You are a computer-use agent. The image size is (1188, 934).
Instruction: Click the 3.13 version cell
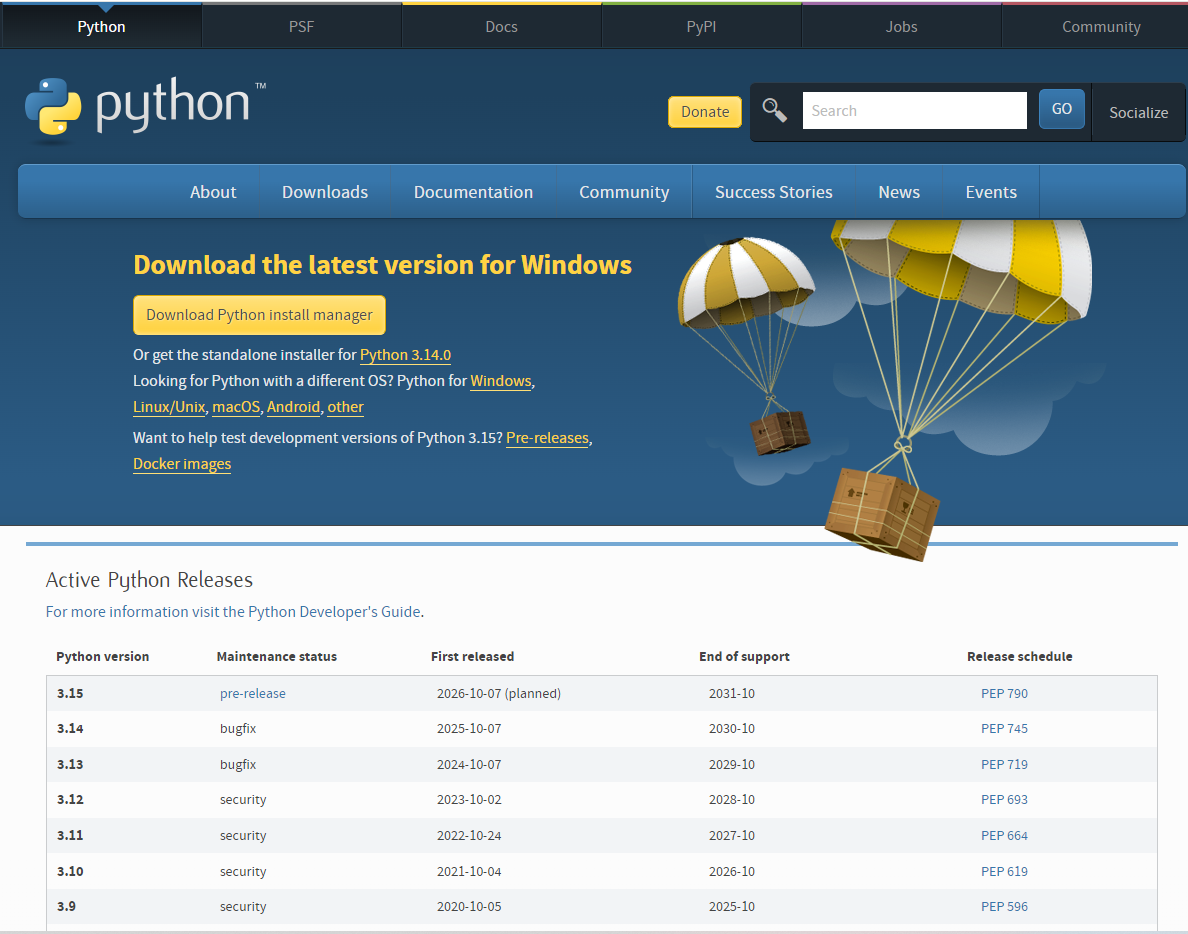[x=70, y=764]
